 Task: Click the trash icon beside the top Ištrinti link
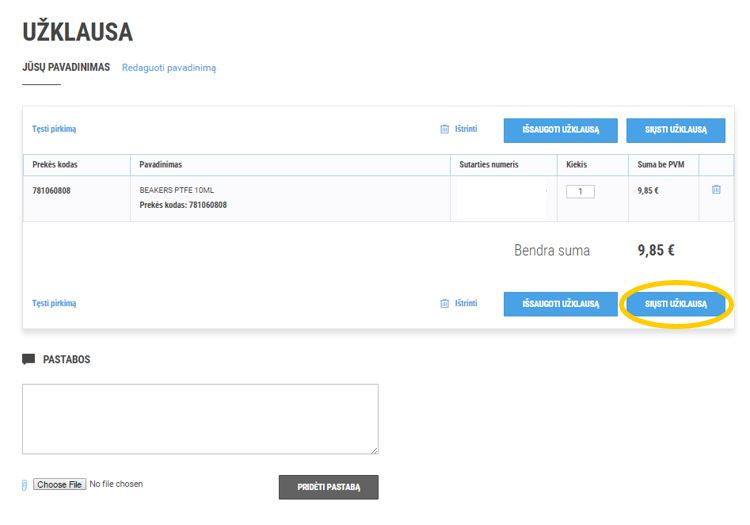(444, 129)
